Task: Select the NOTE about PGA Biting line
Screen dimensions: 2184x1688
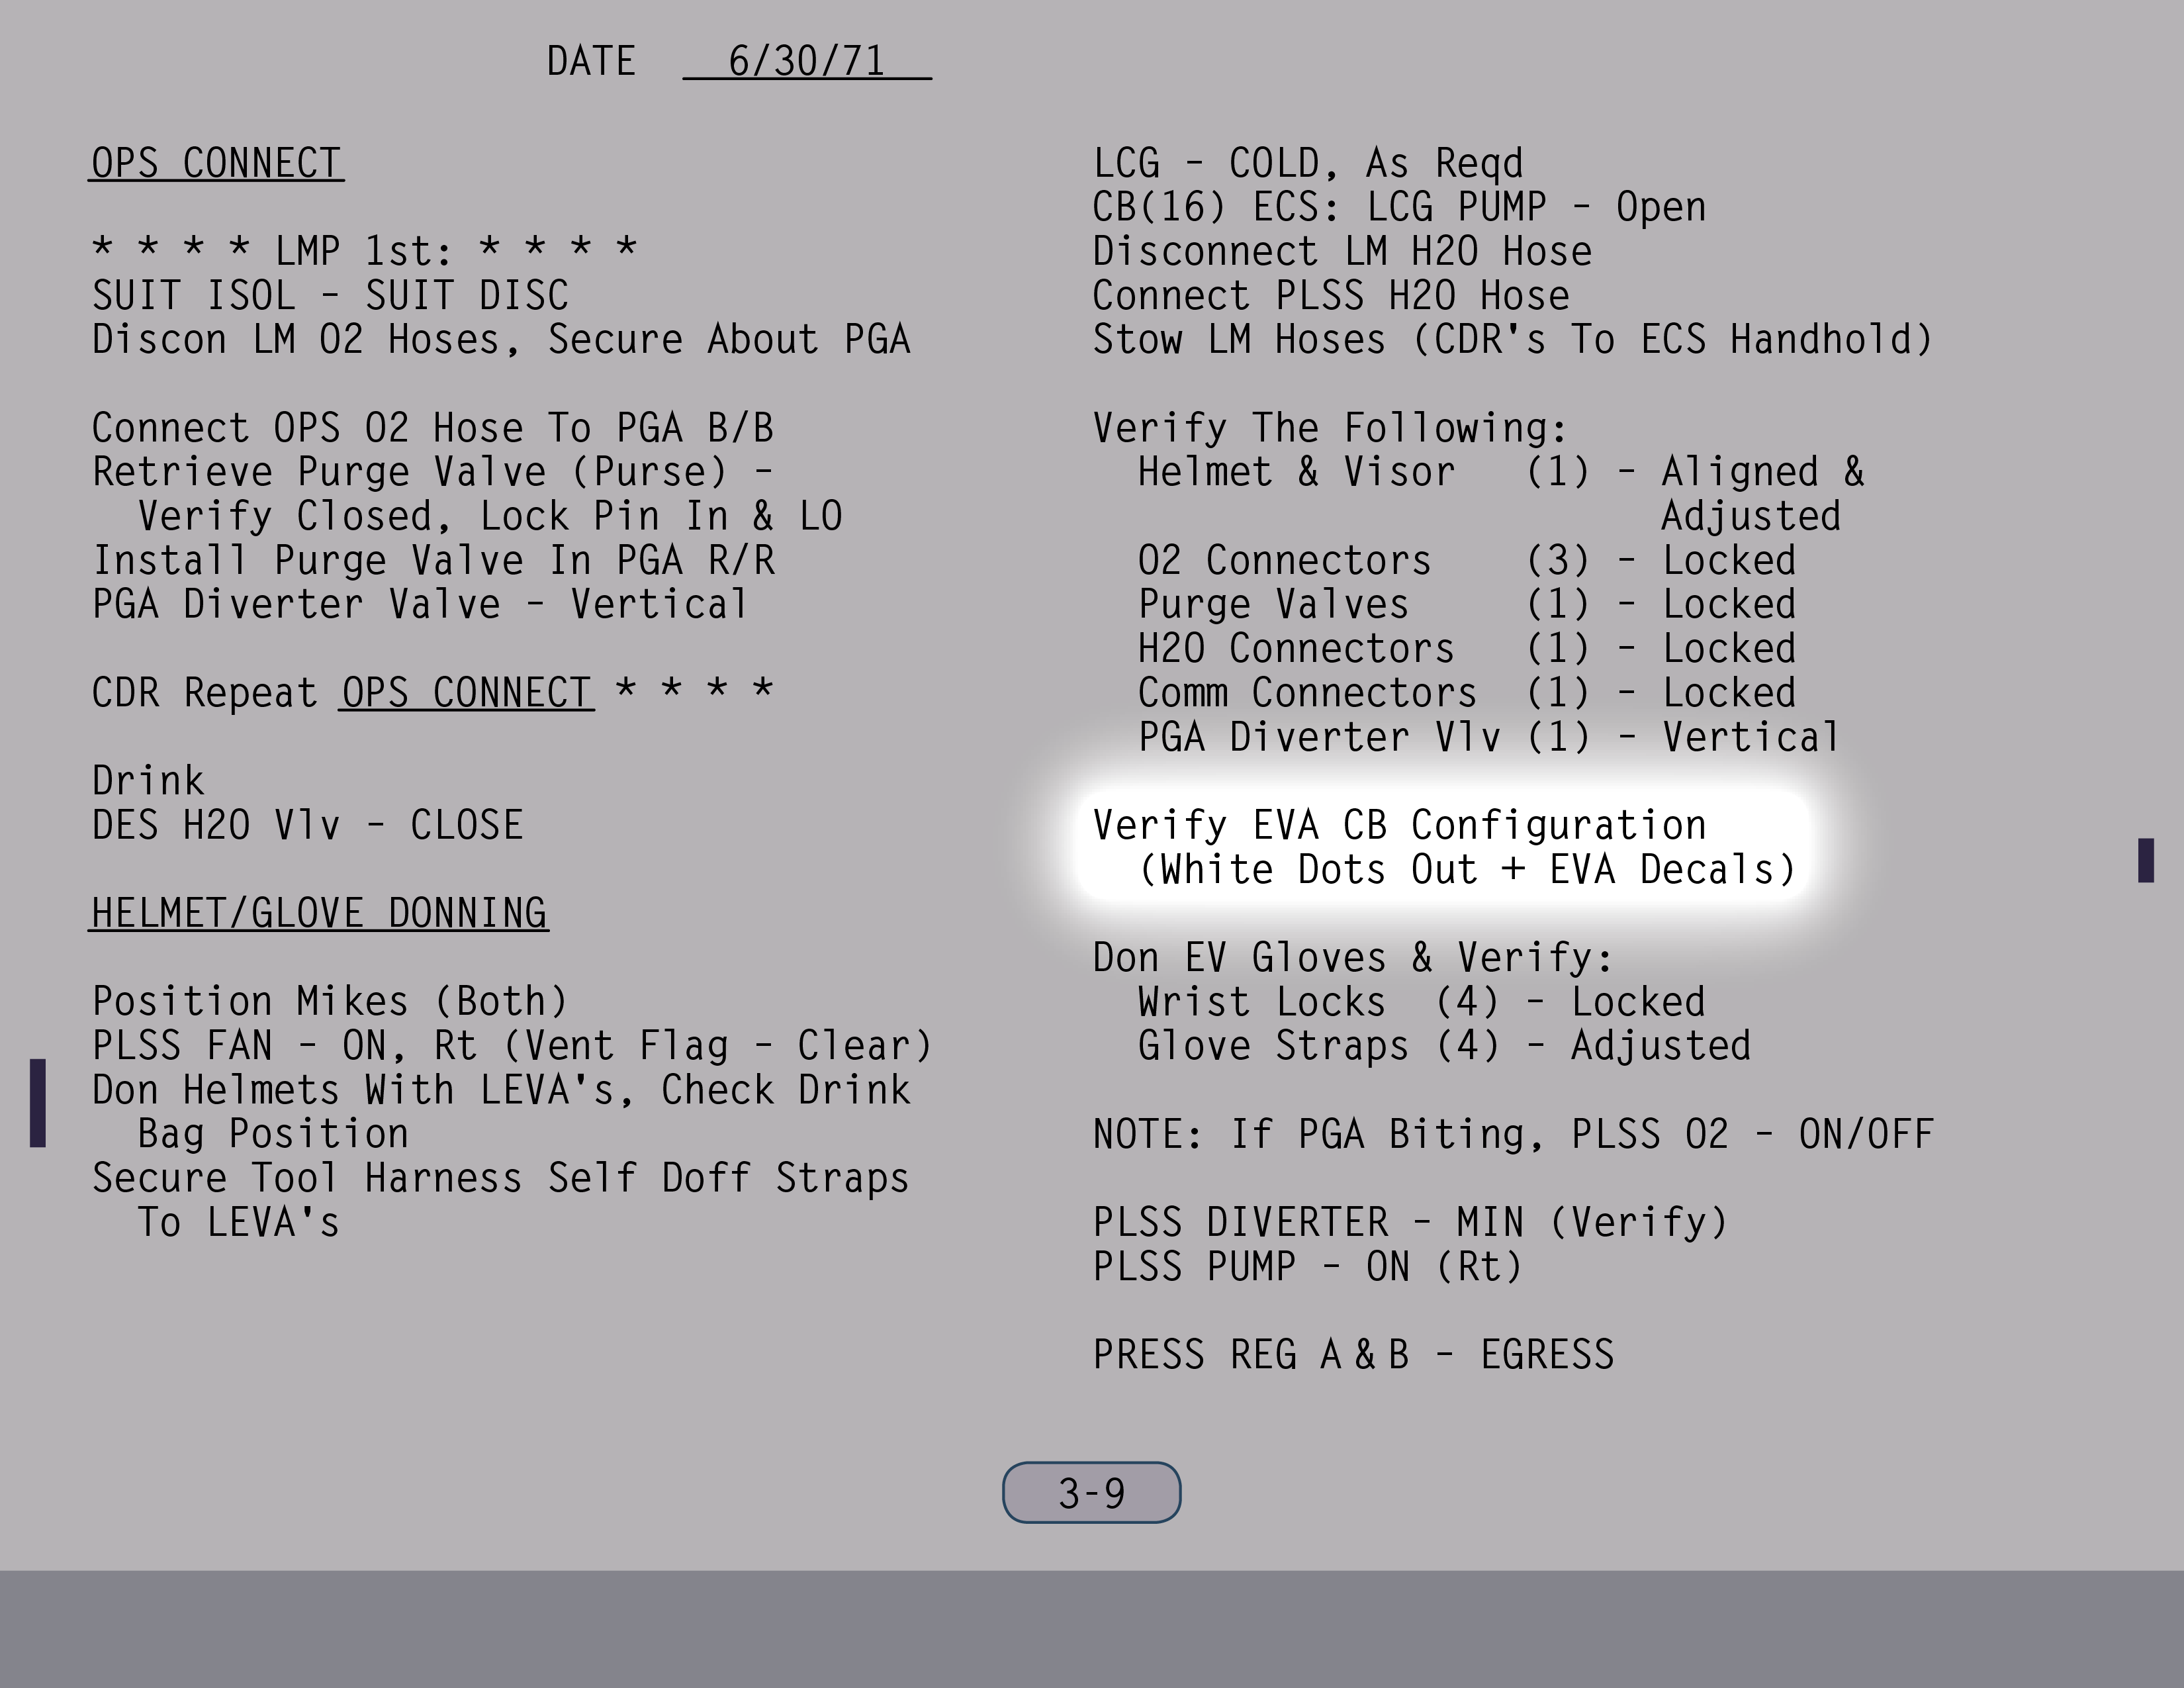Action: (x=1512, y=1134)
